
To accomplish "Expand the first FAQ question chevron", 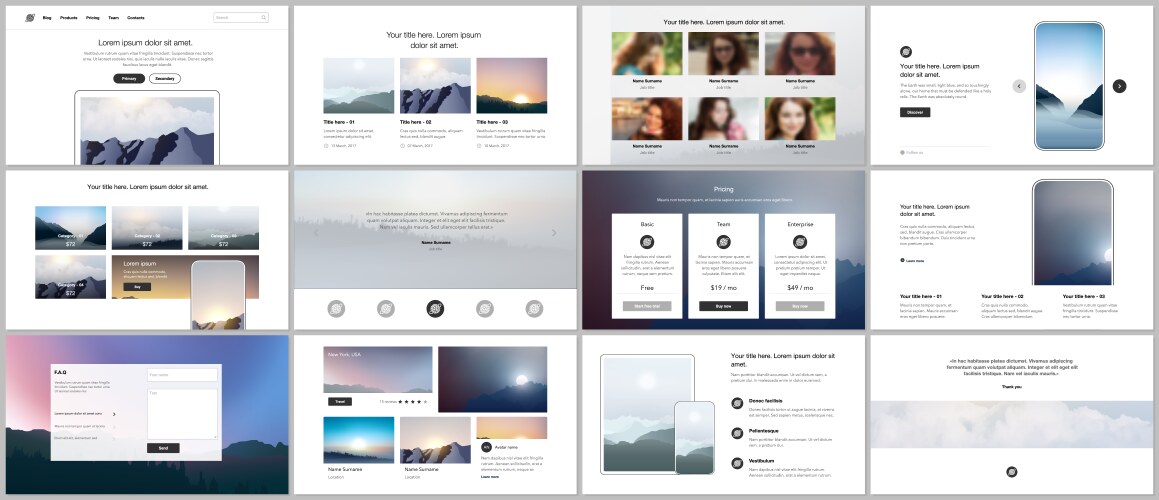I will [x=113, y=413].
